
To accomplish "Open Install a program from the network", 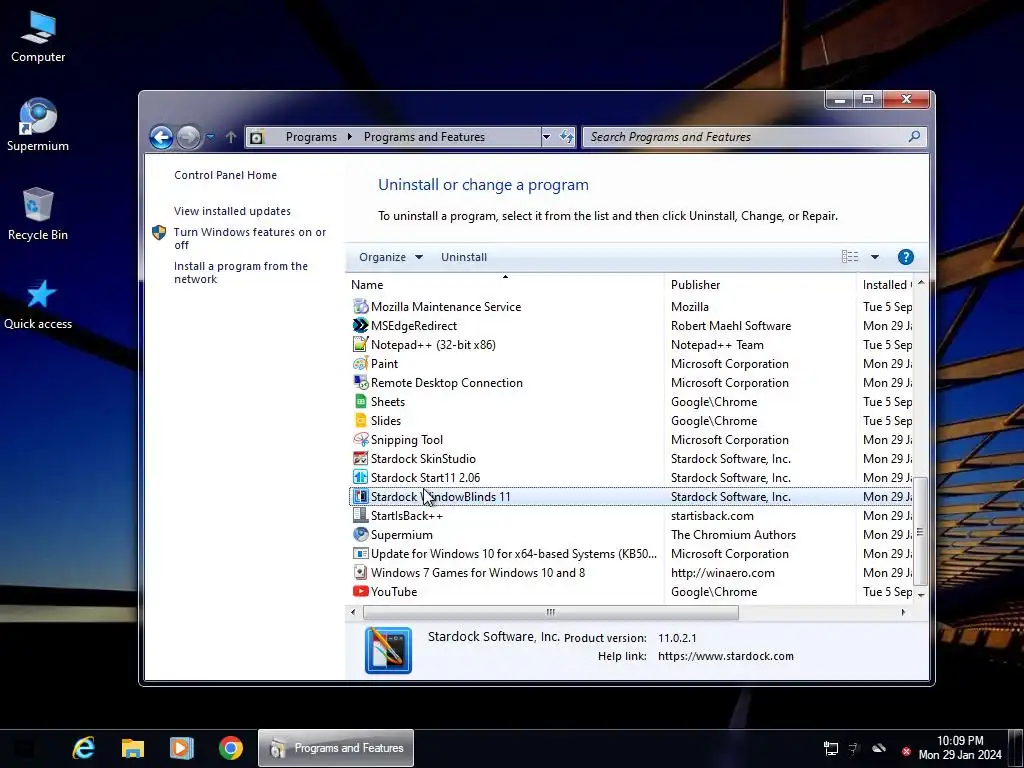I will click(240, 272).
